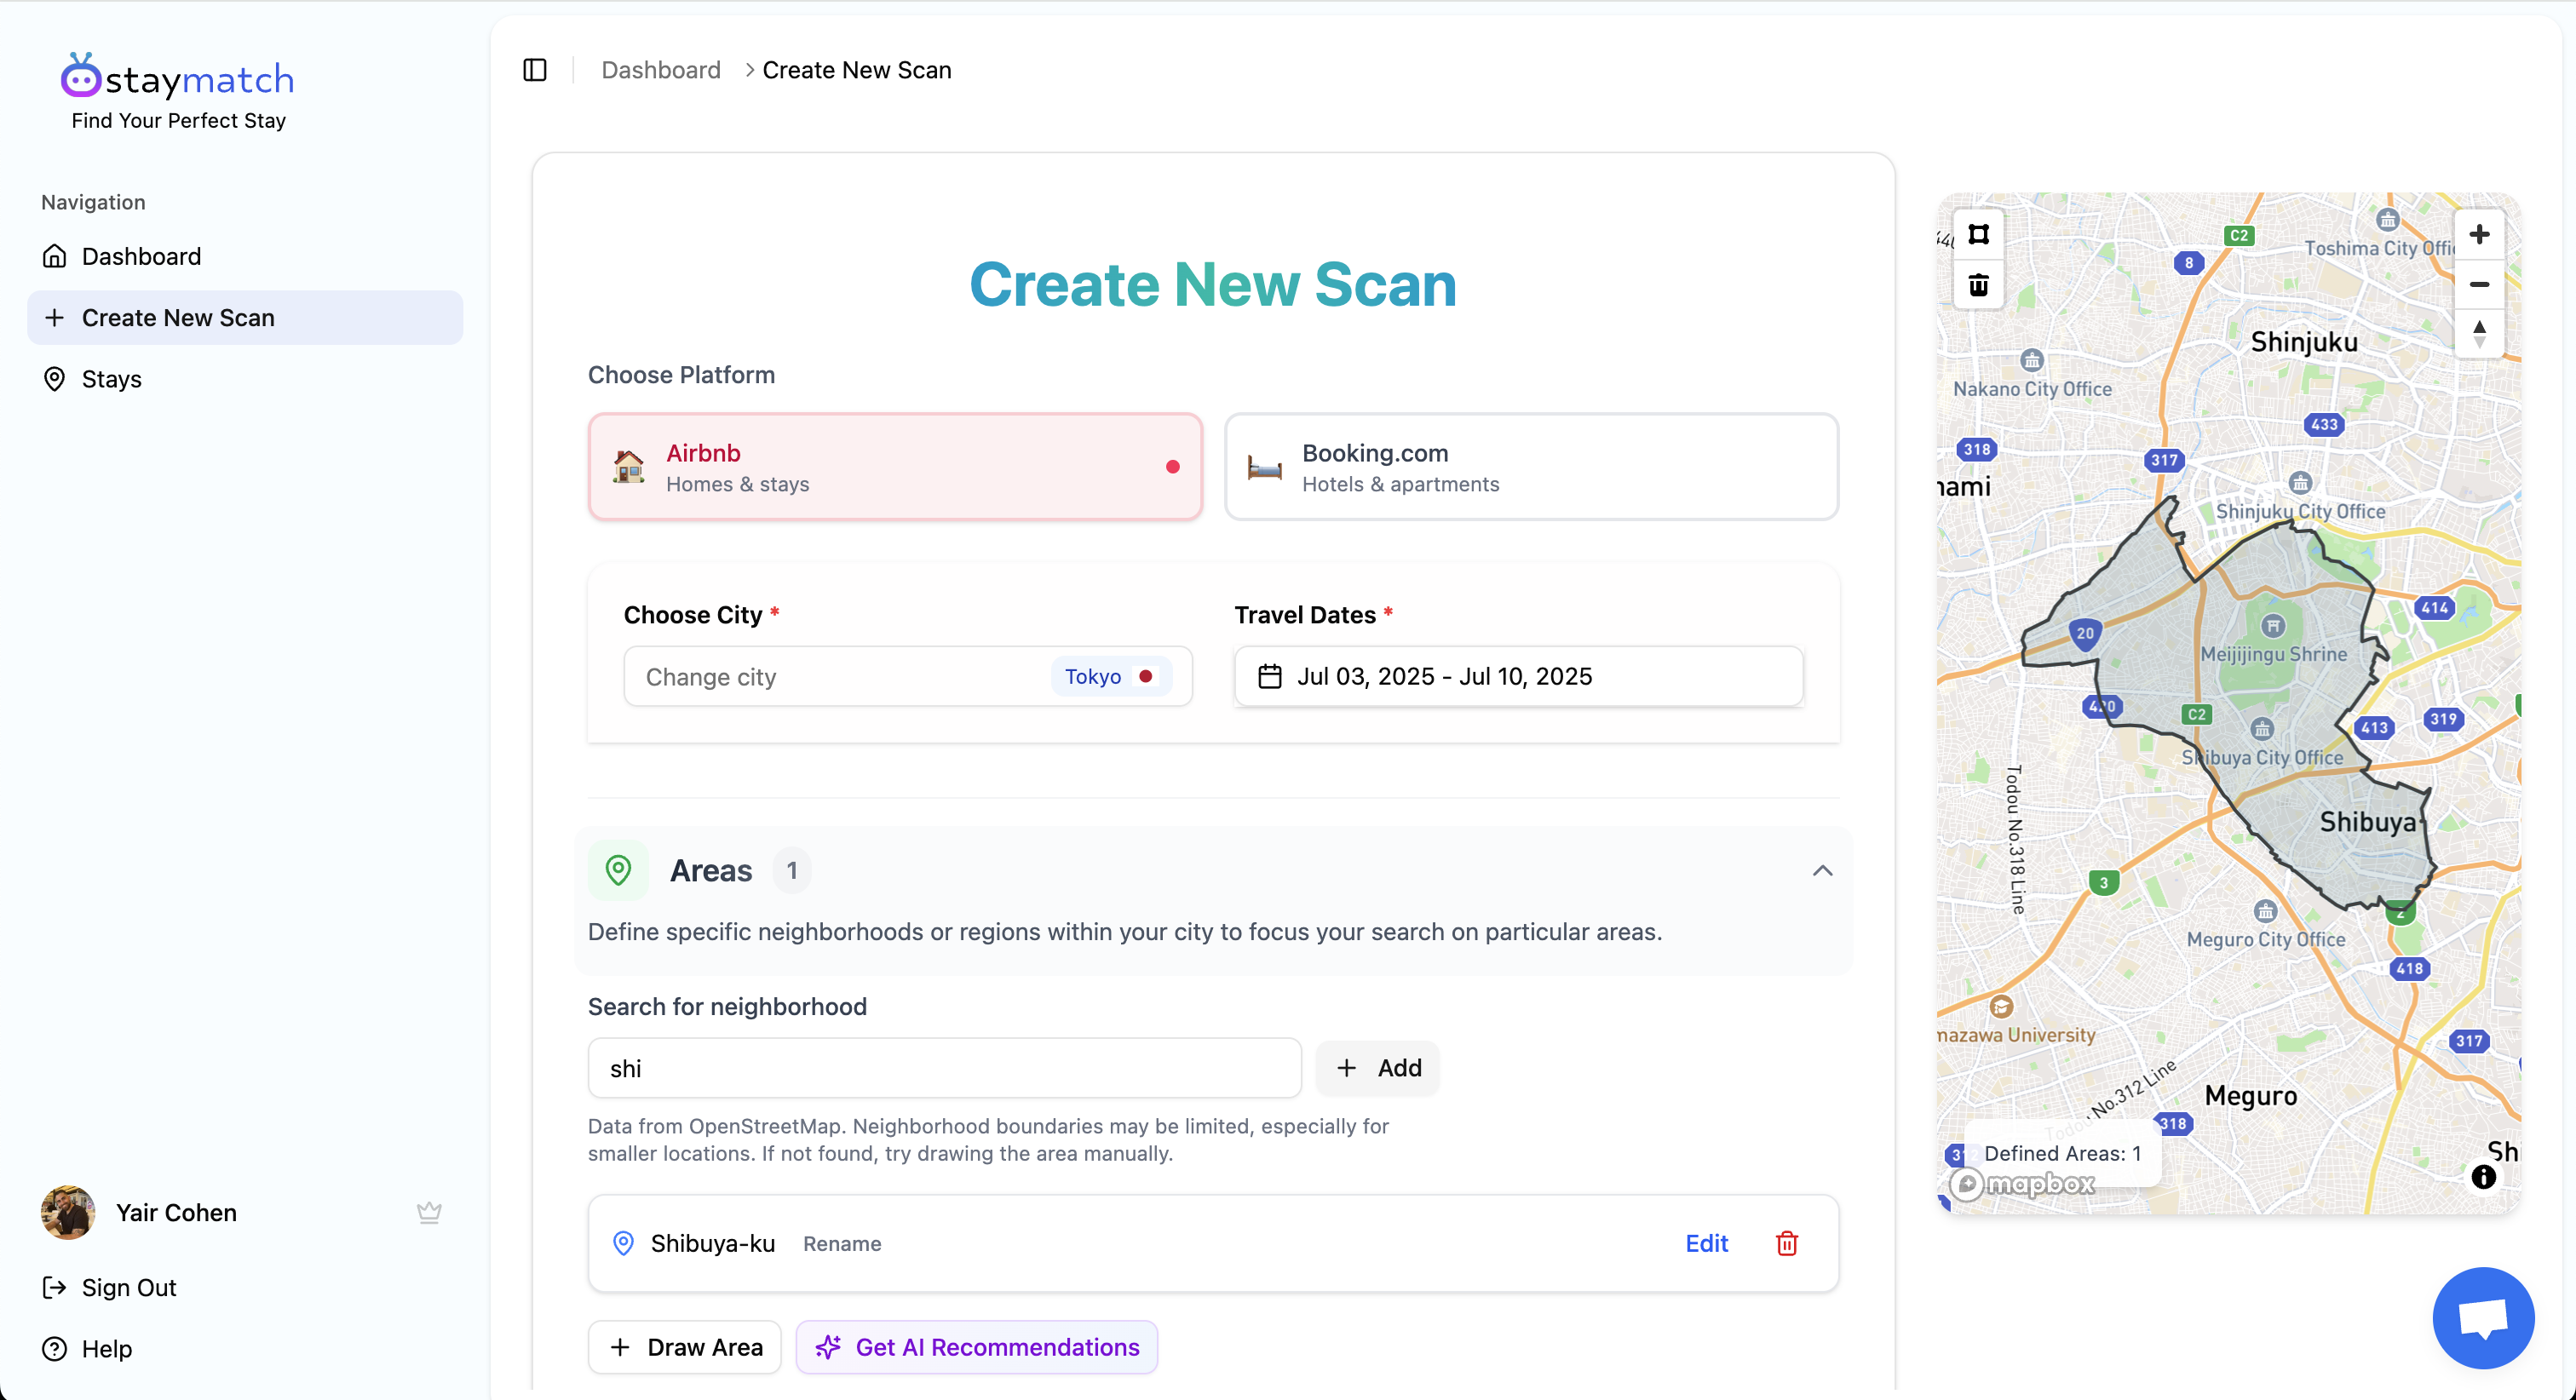This screenshot has height=1400, width=2576.
Task: Click the Dashboard breadcrumb link
Action: pyautogui.click(x=660, y=70)
